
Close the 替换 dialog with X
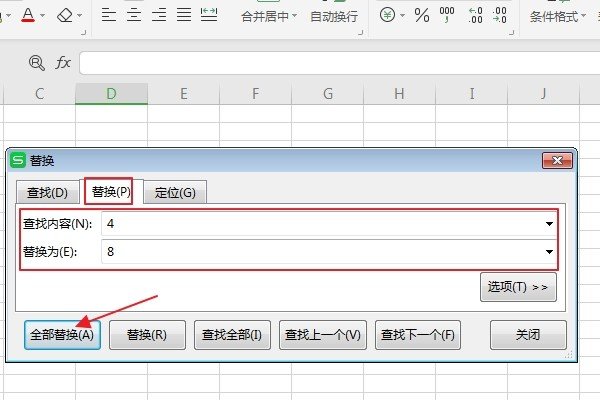[x=557, y=160]
